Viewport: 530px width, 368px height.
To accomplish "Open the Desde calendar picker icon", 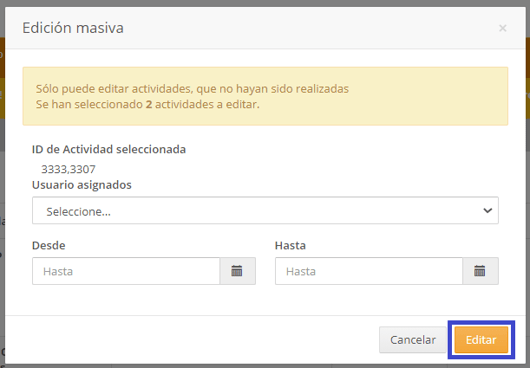I will (x=238, y=271).
